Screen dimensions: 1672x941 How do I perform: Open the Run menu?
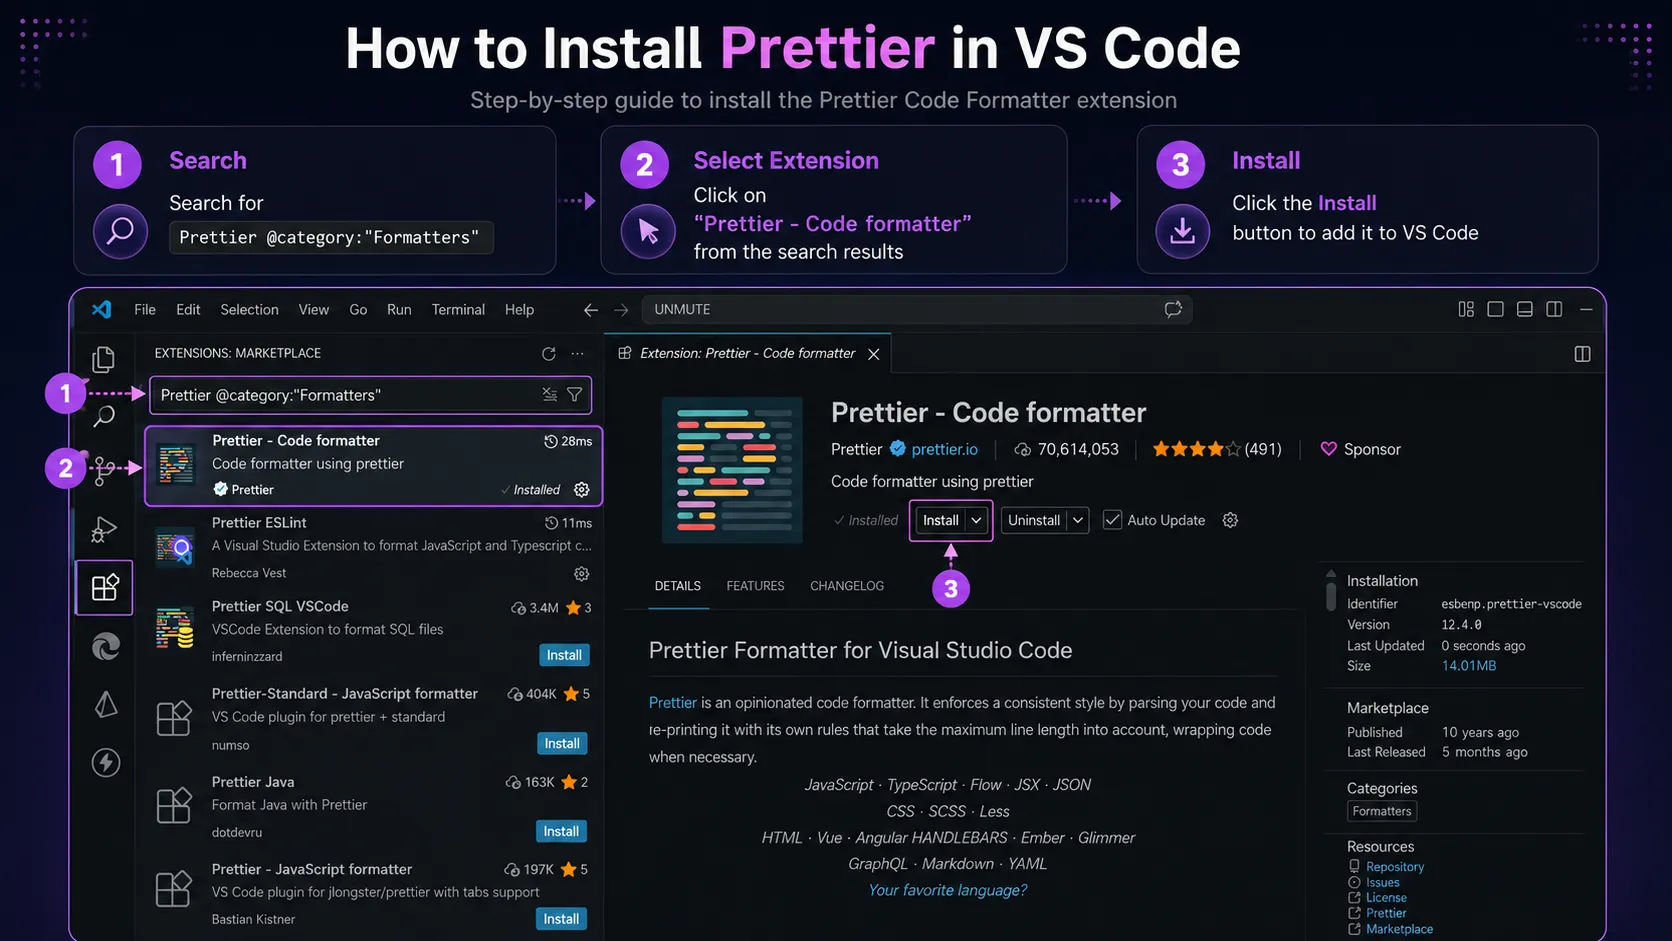(x=399, y=310)
